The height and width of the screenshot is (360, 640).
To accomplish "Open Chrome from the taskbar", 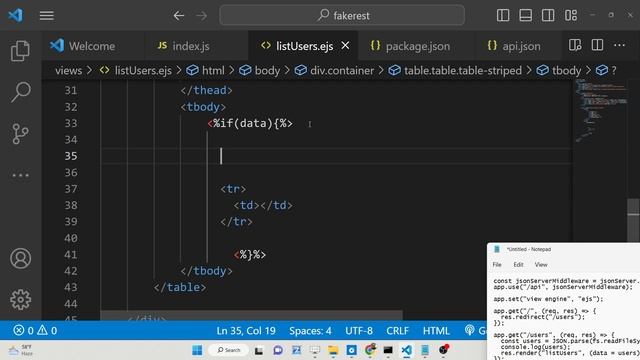I will [x=370, y=350].
